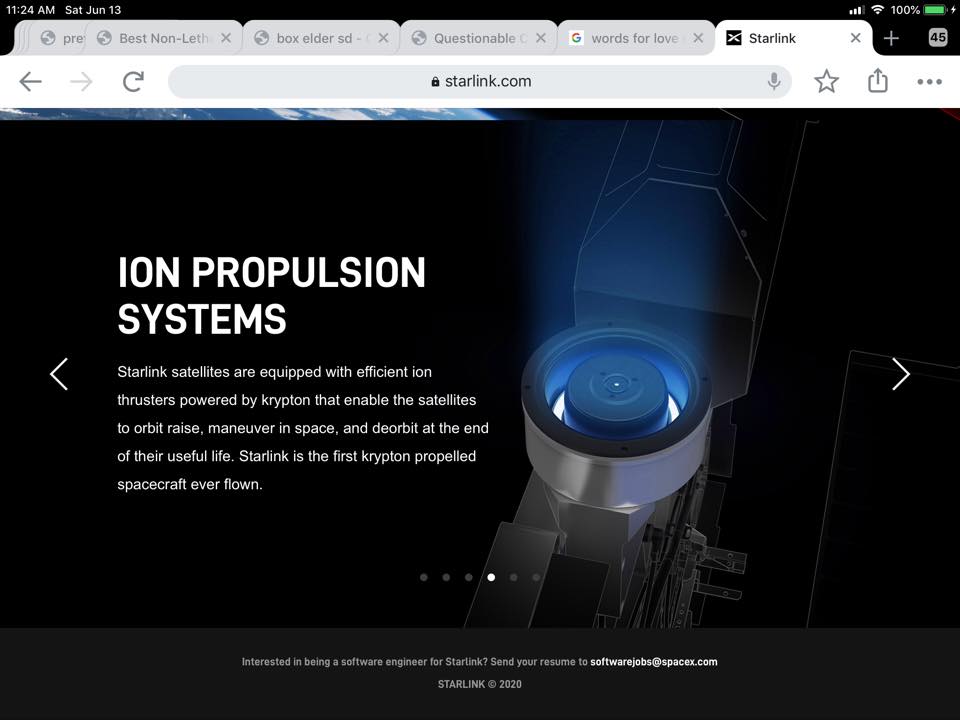Close the 'Questionable' tab
Viewport: 960px width, 720px height.
(x=541, y=38)
